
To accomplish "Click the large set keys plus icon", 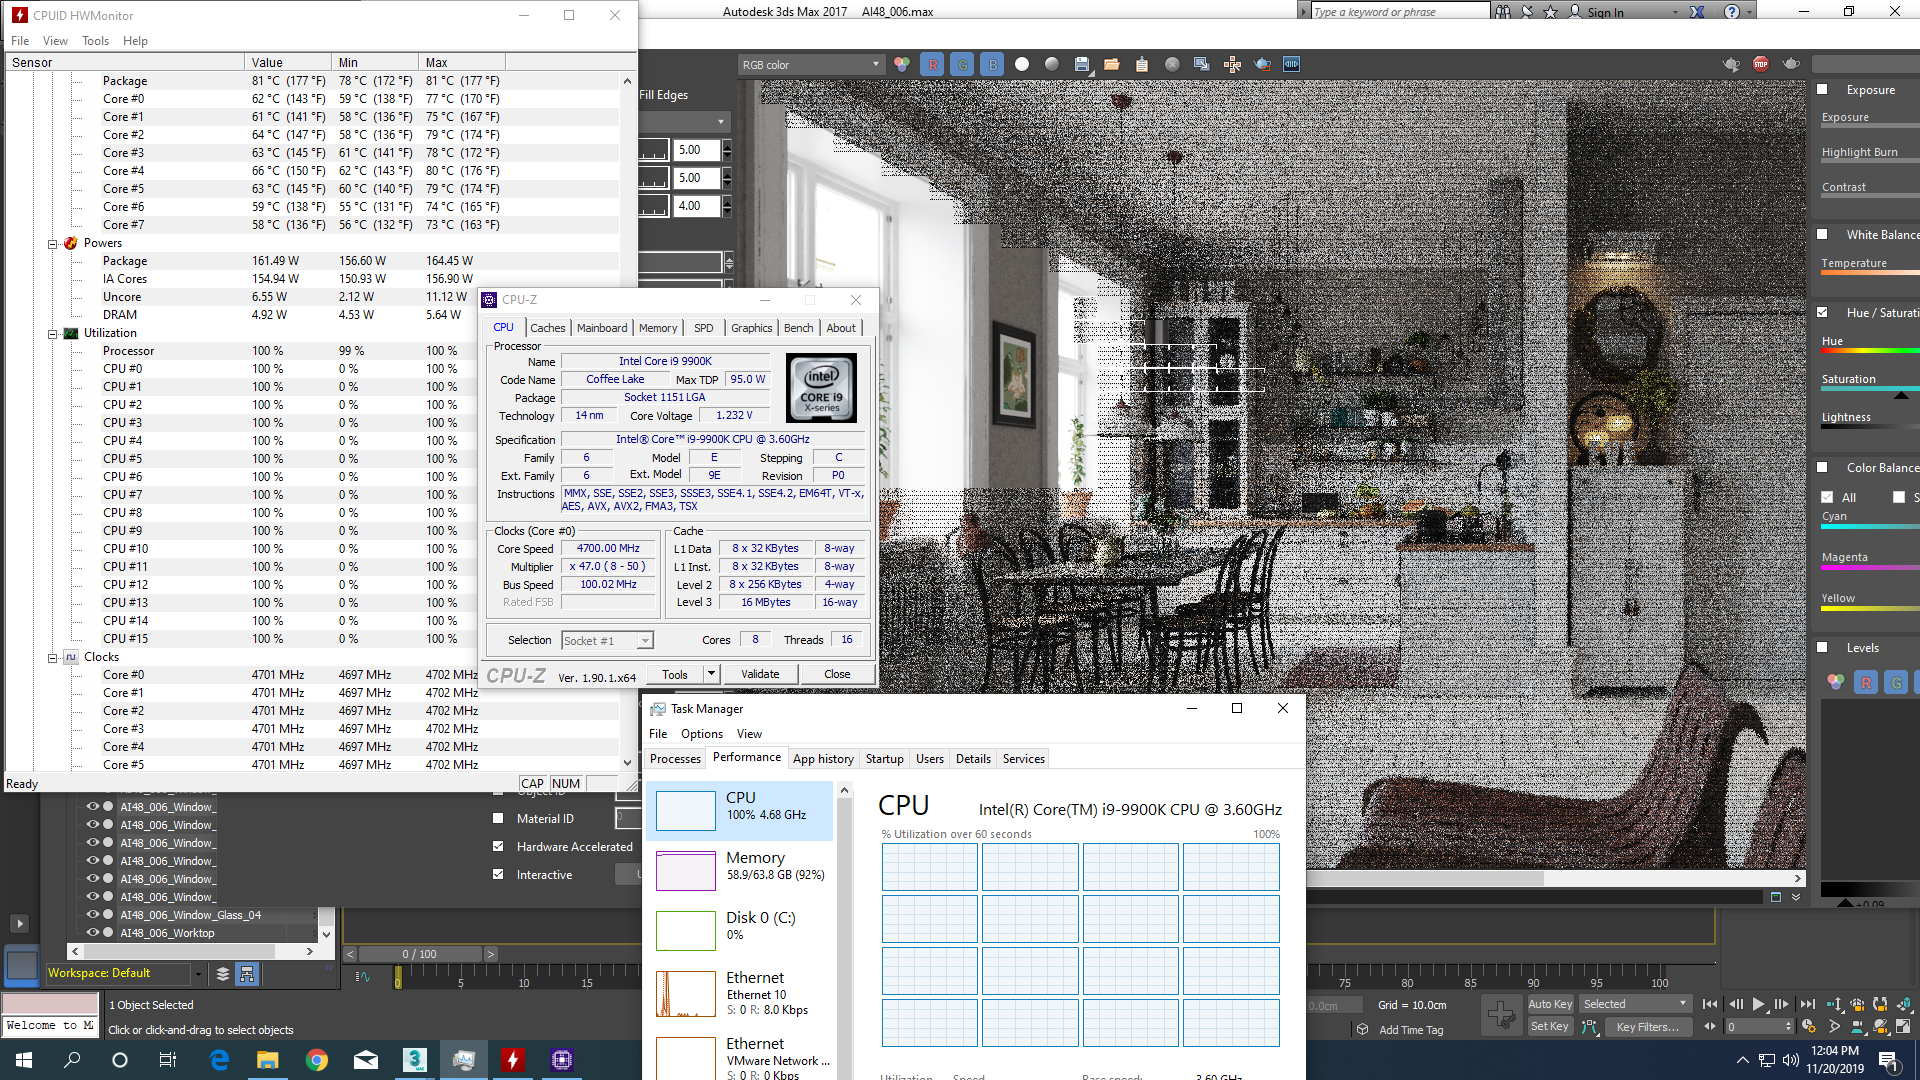I will coord(1501,1015).
